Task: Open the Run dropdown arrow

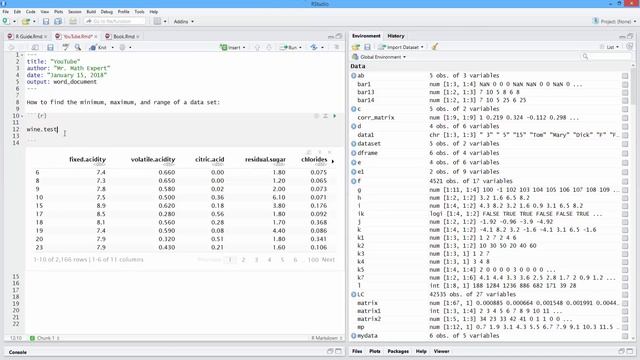Action: click(300, 48)
